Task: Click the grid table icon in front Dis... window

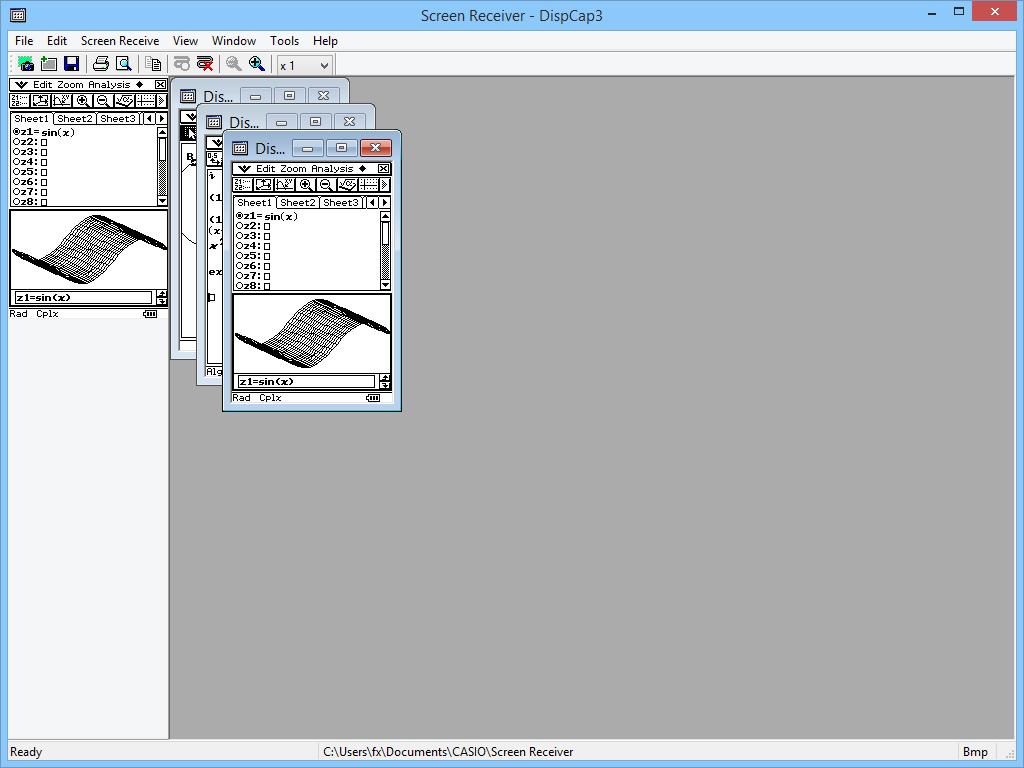Action: (368, 185)
